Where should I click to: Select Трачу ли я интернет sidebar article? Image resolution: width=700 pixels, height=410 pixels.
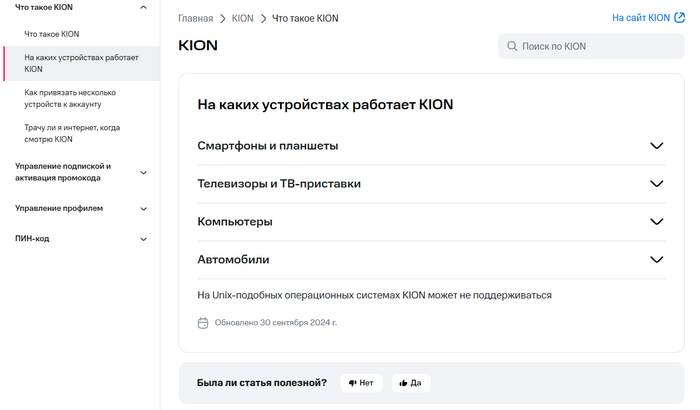pyautogui.click(x=72, y=134)
